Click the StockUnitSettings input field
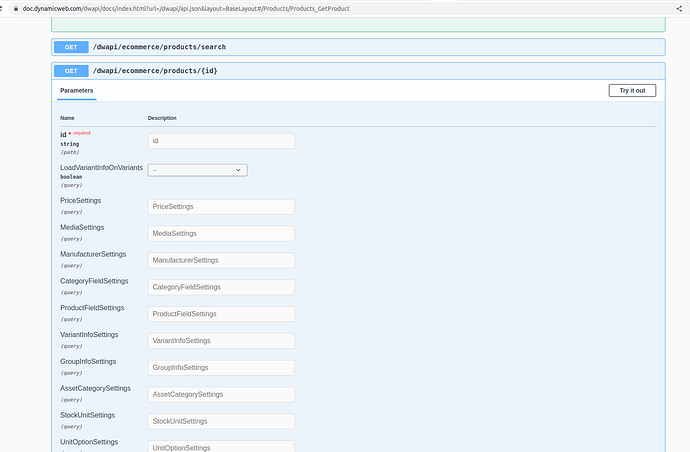Screen dimensions: 690x452 coord(221,422)
